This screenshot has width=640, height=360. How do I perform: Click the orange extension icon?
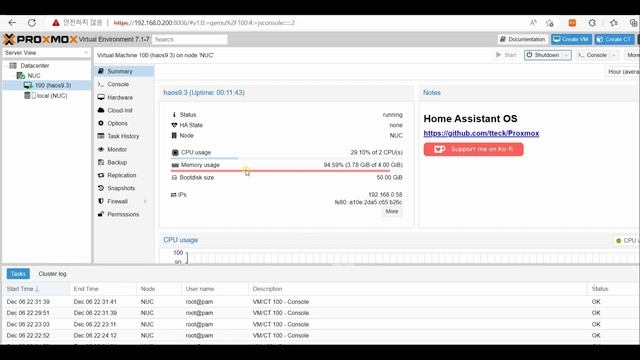click(572, 23)
